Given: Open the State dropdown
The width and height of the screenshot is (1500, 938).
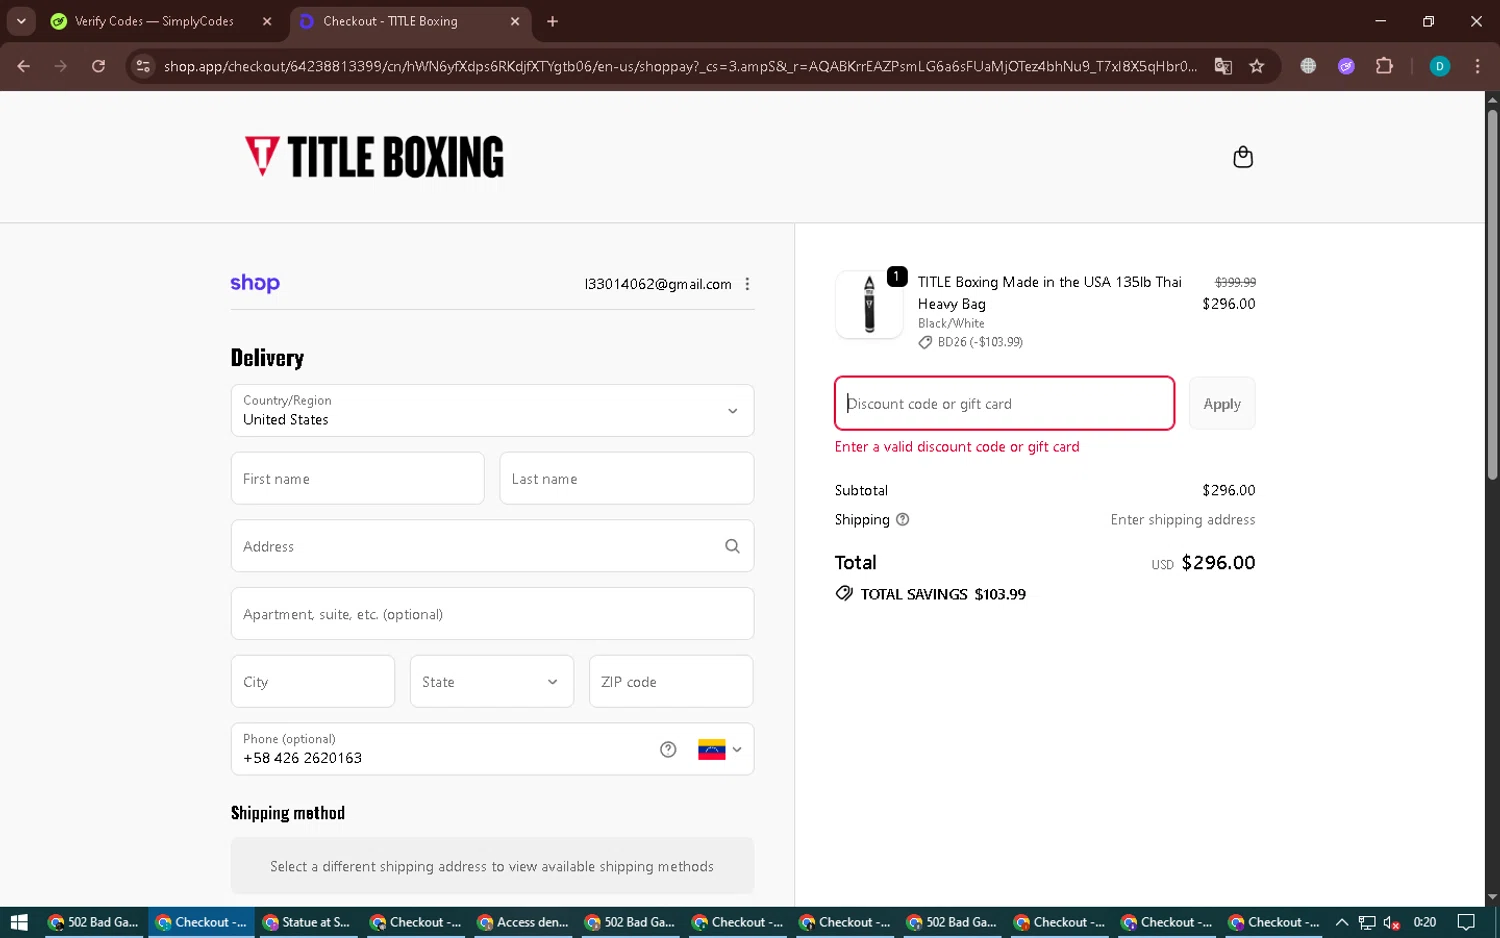Looking at the screenshot, I should pyautogui.click(x=492, y=682).
